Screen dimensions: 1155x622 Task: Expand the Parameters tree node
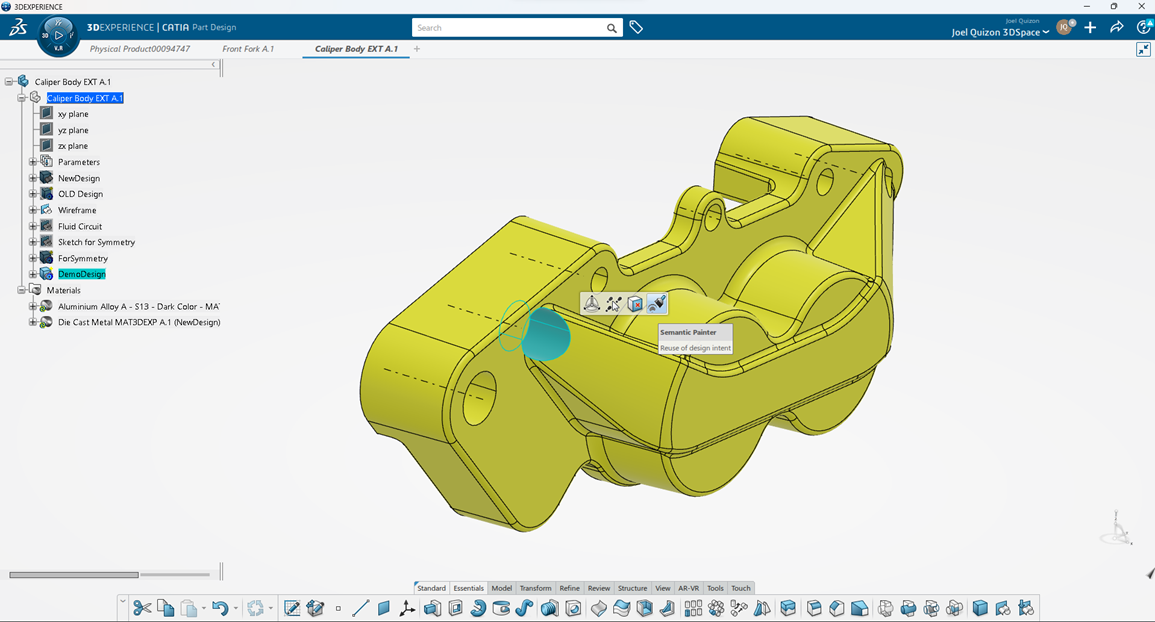[33, 162]
